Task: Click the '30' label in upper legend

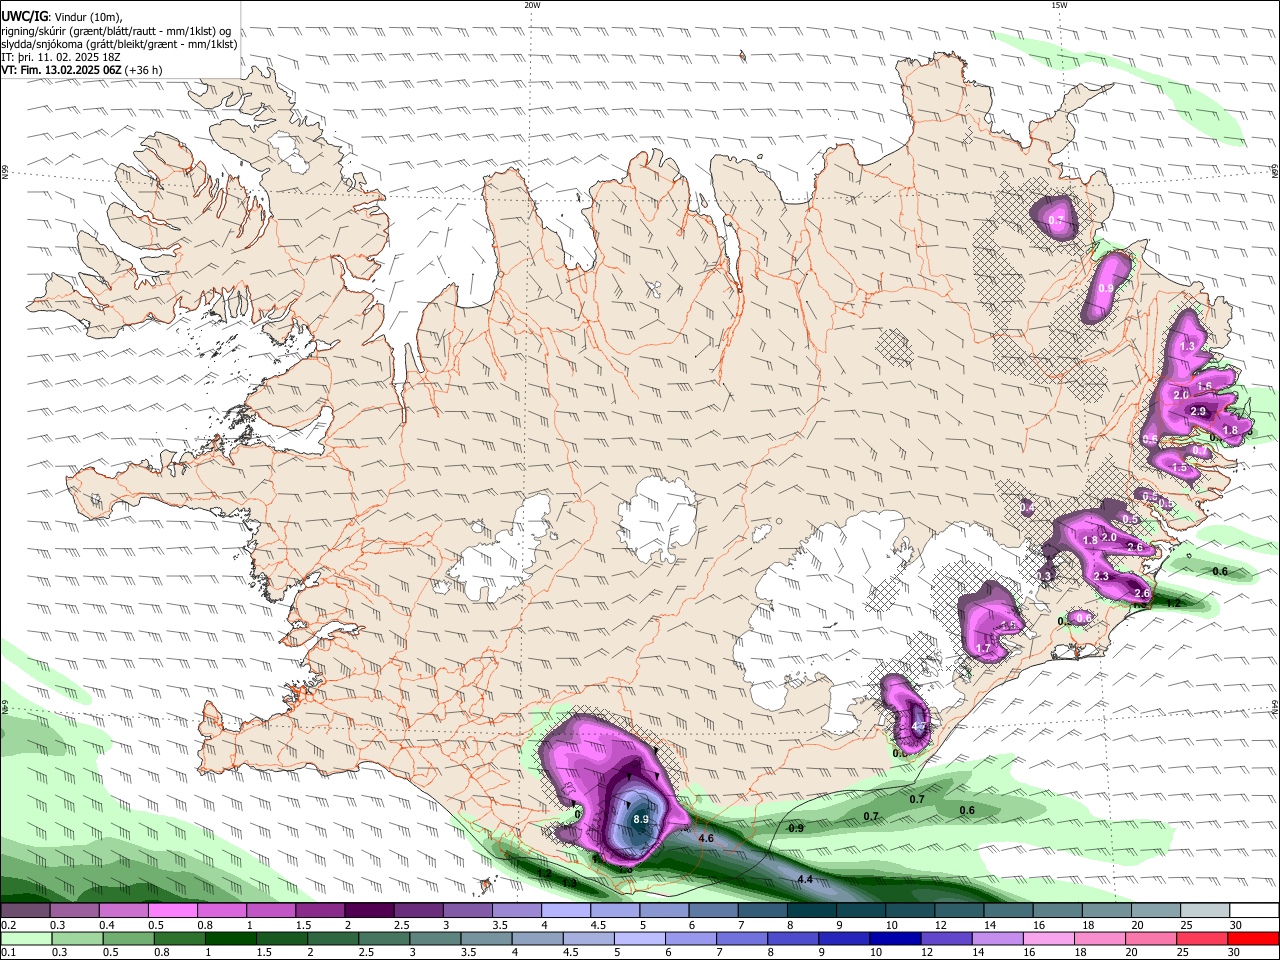Action: click(1235, 925)
